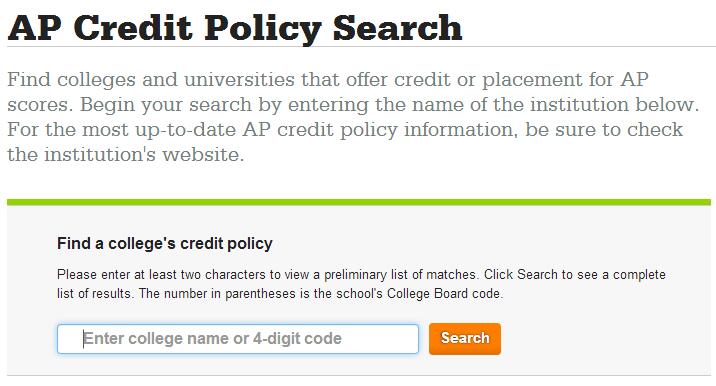
Task: Click the word 'Policy' in the page title
Action: click(x=263, y=30)
